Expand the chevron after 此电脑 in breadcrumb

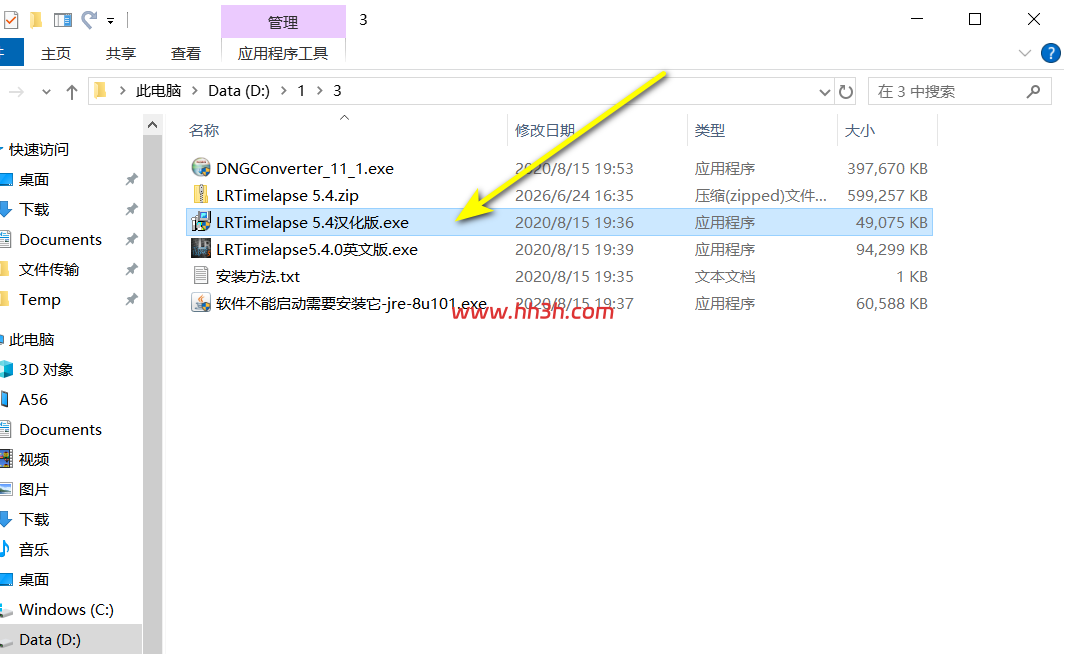[194, 91]
